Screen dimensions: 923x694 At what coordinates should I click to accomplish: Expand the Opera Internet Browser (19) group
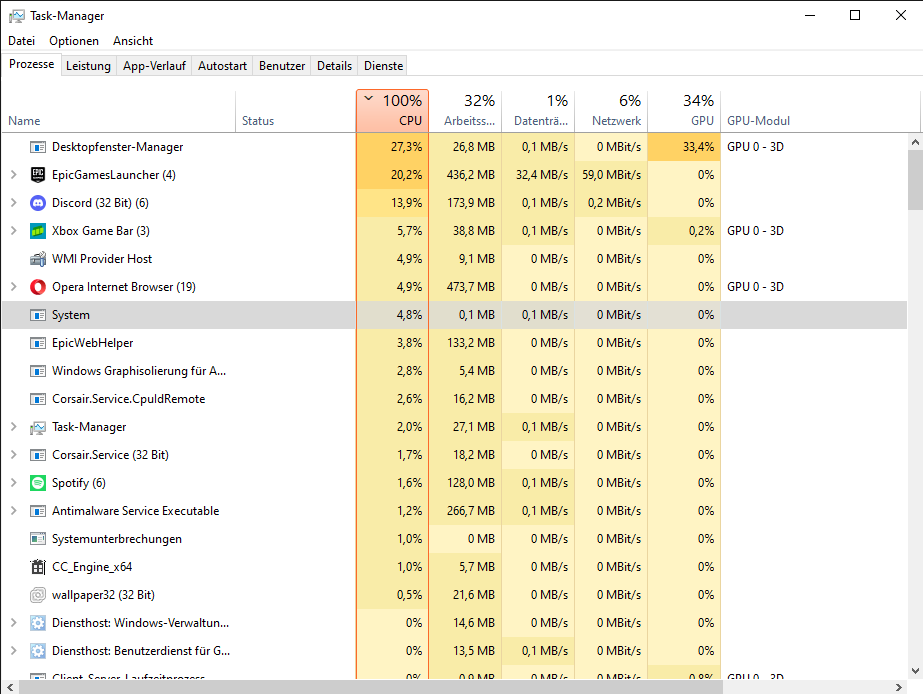pos(14,287)
